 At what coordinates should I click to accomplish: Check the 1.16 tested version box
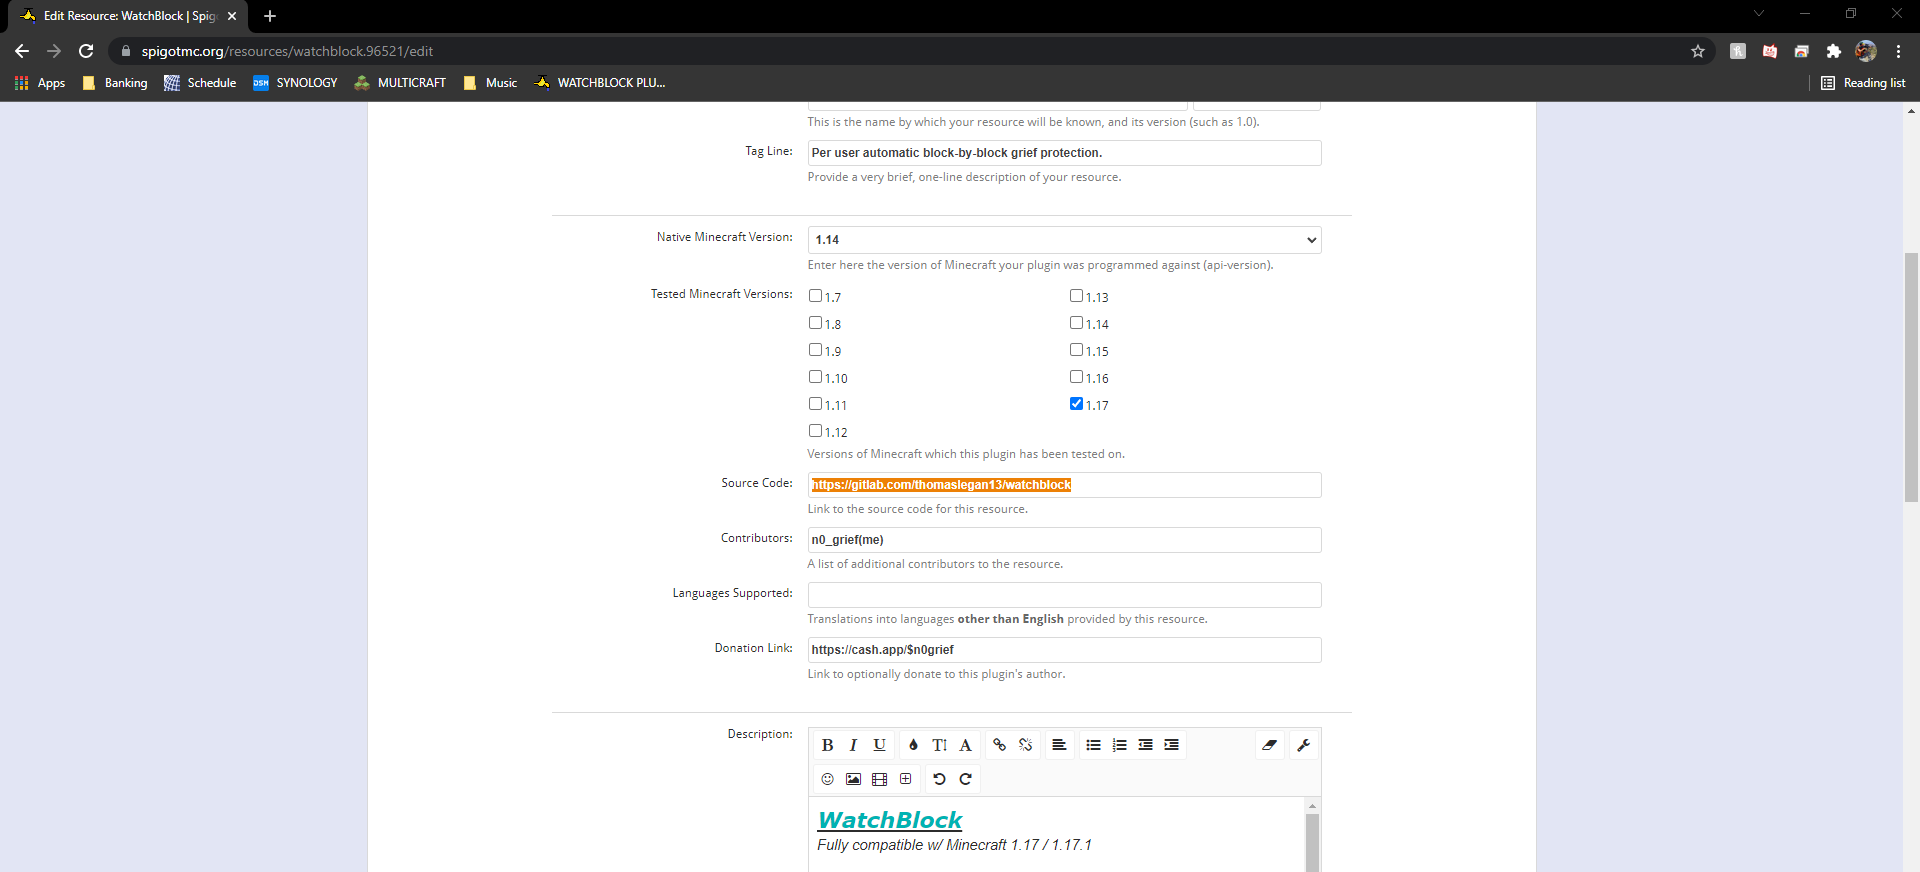1076,377
